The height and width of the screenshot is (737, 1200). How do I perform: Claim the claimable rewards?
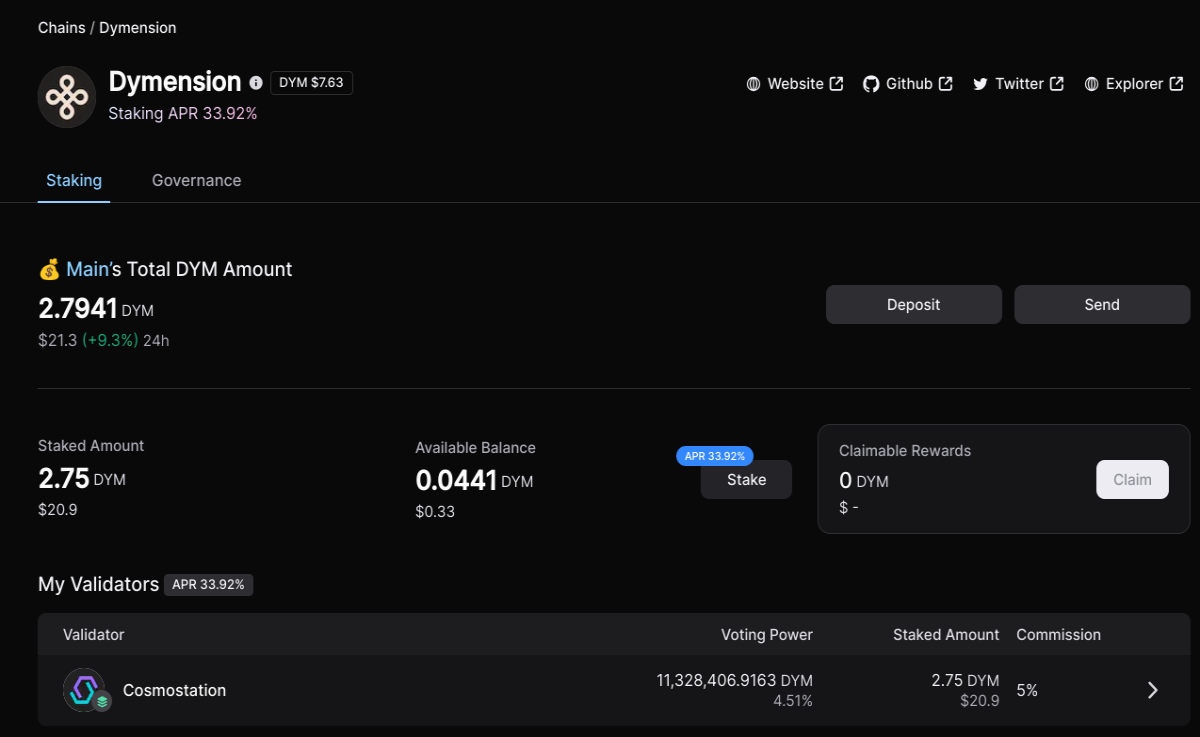pos(1133,480)
